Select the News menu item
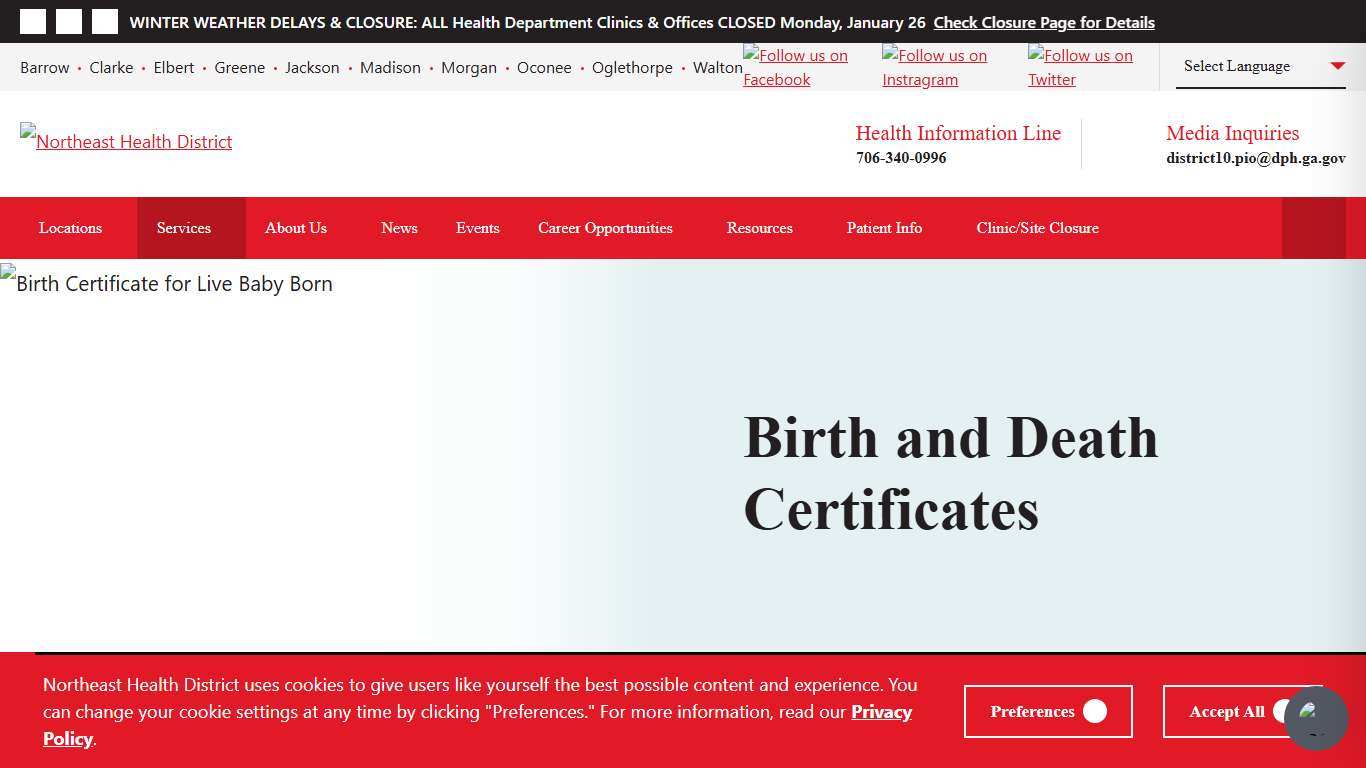Image resolution: width=1366 pixels, height=768 pixels. coord(399,228)
